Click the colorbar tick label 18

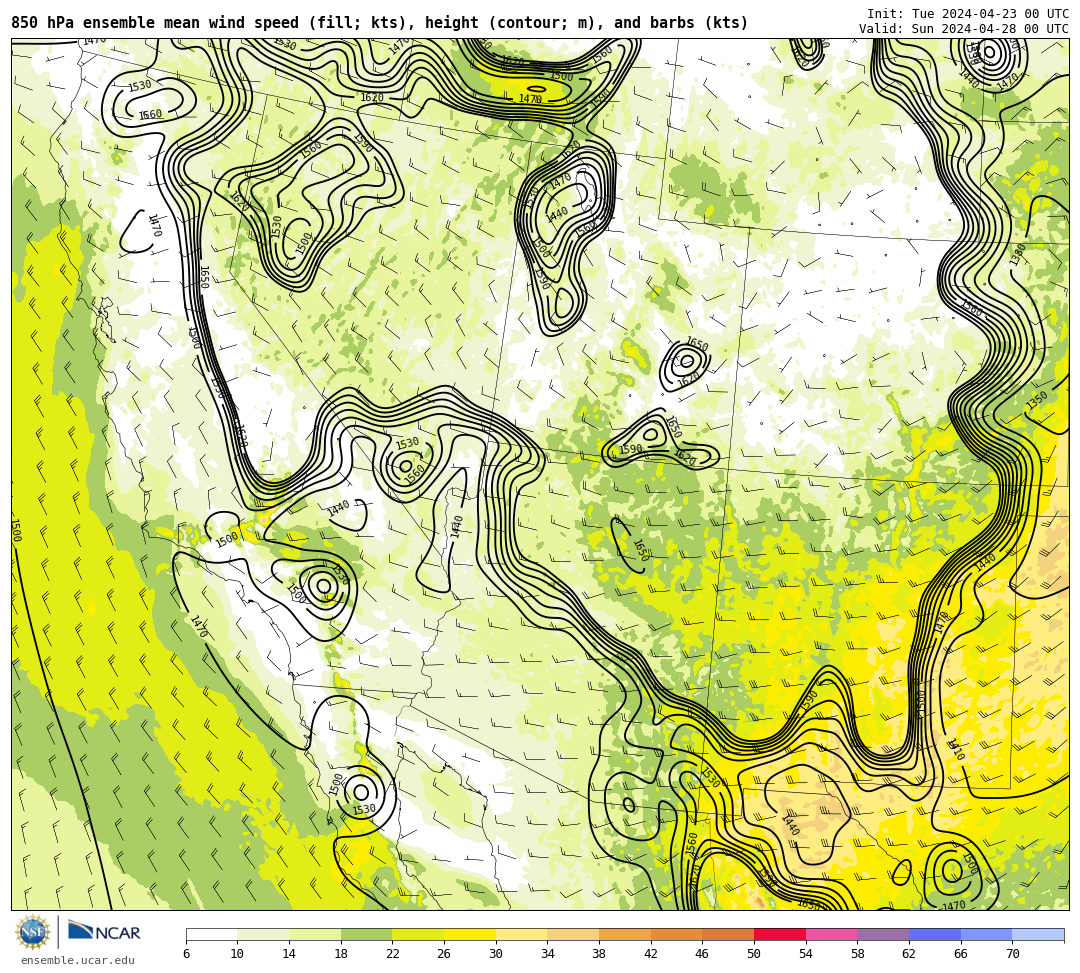click(x=341, y=954)
